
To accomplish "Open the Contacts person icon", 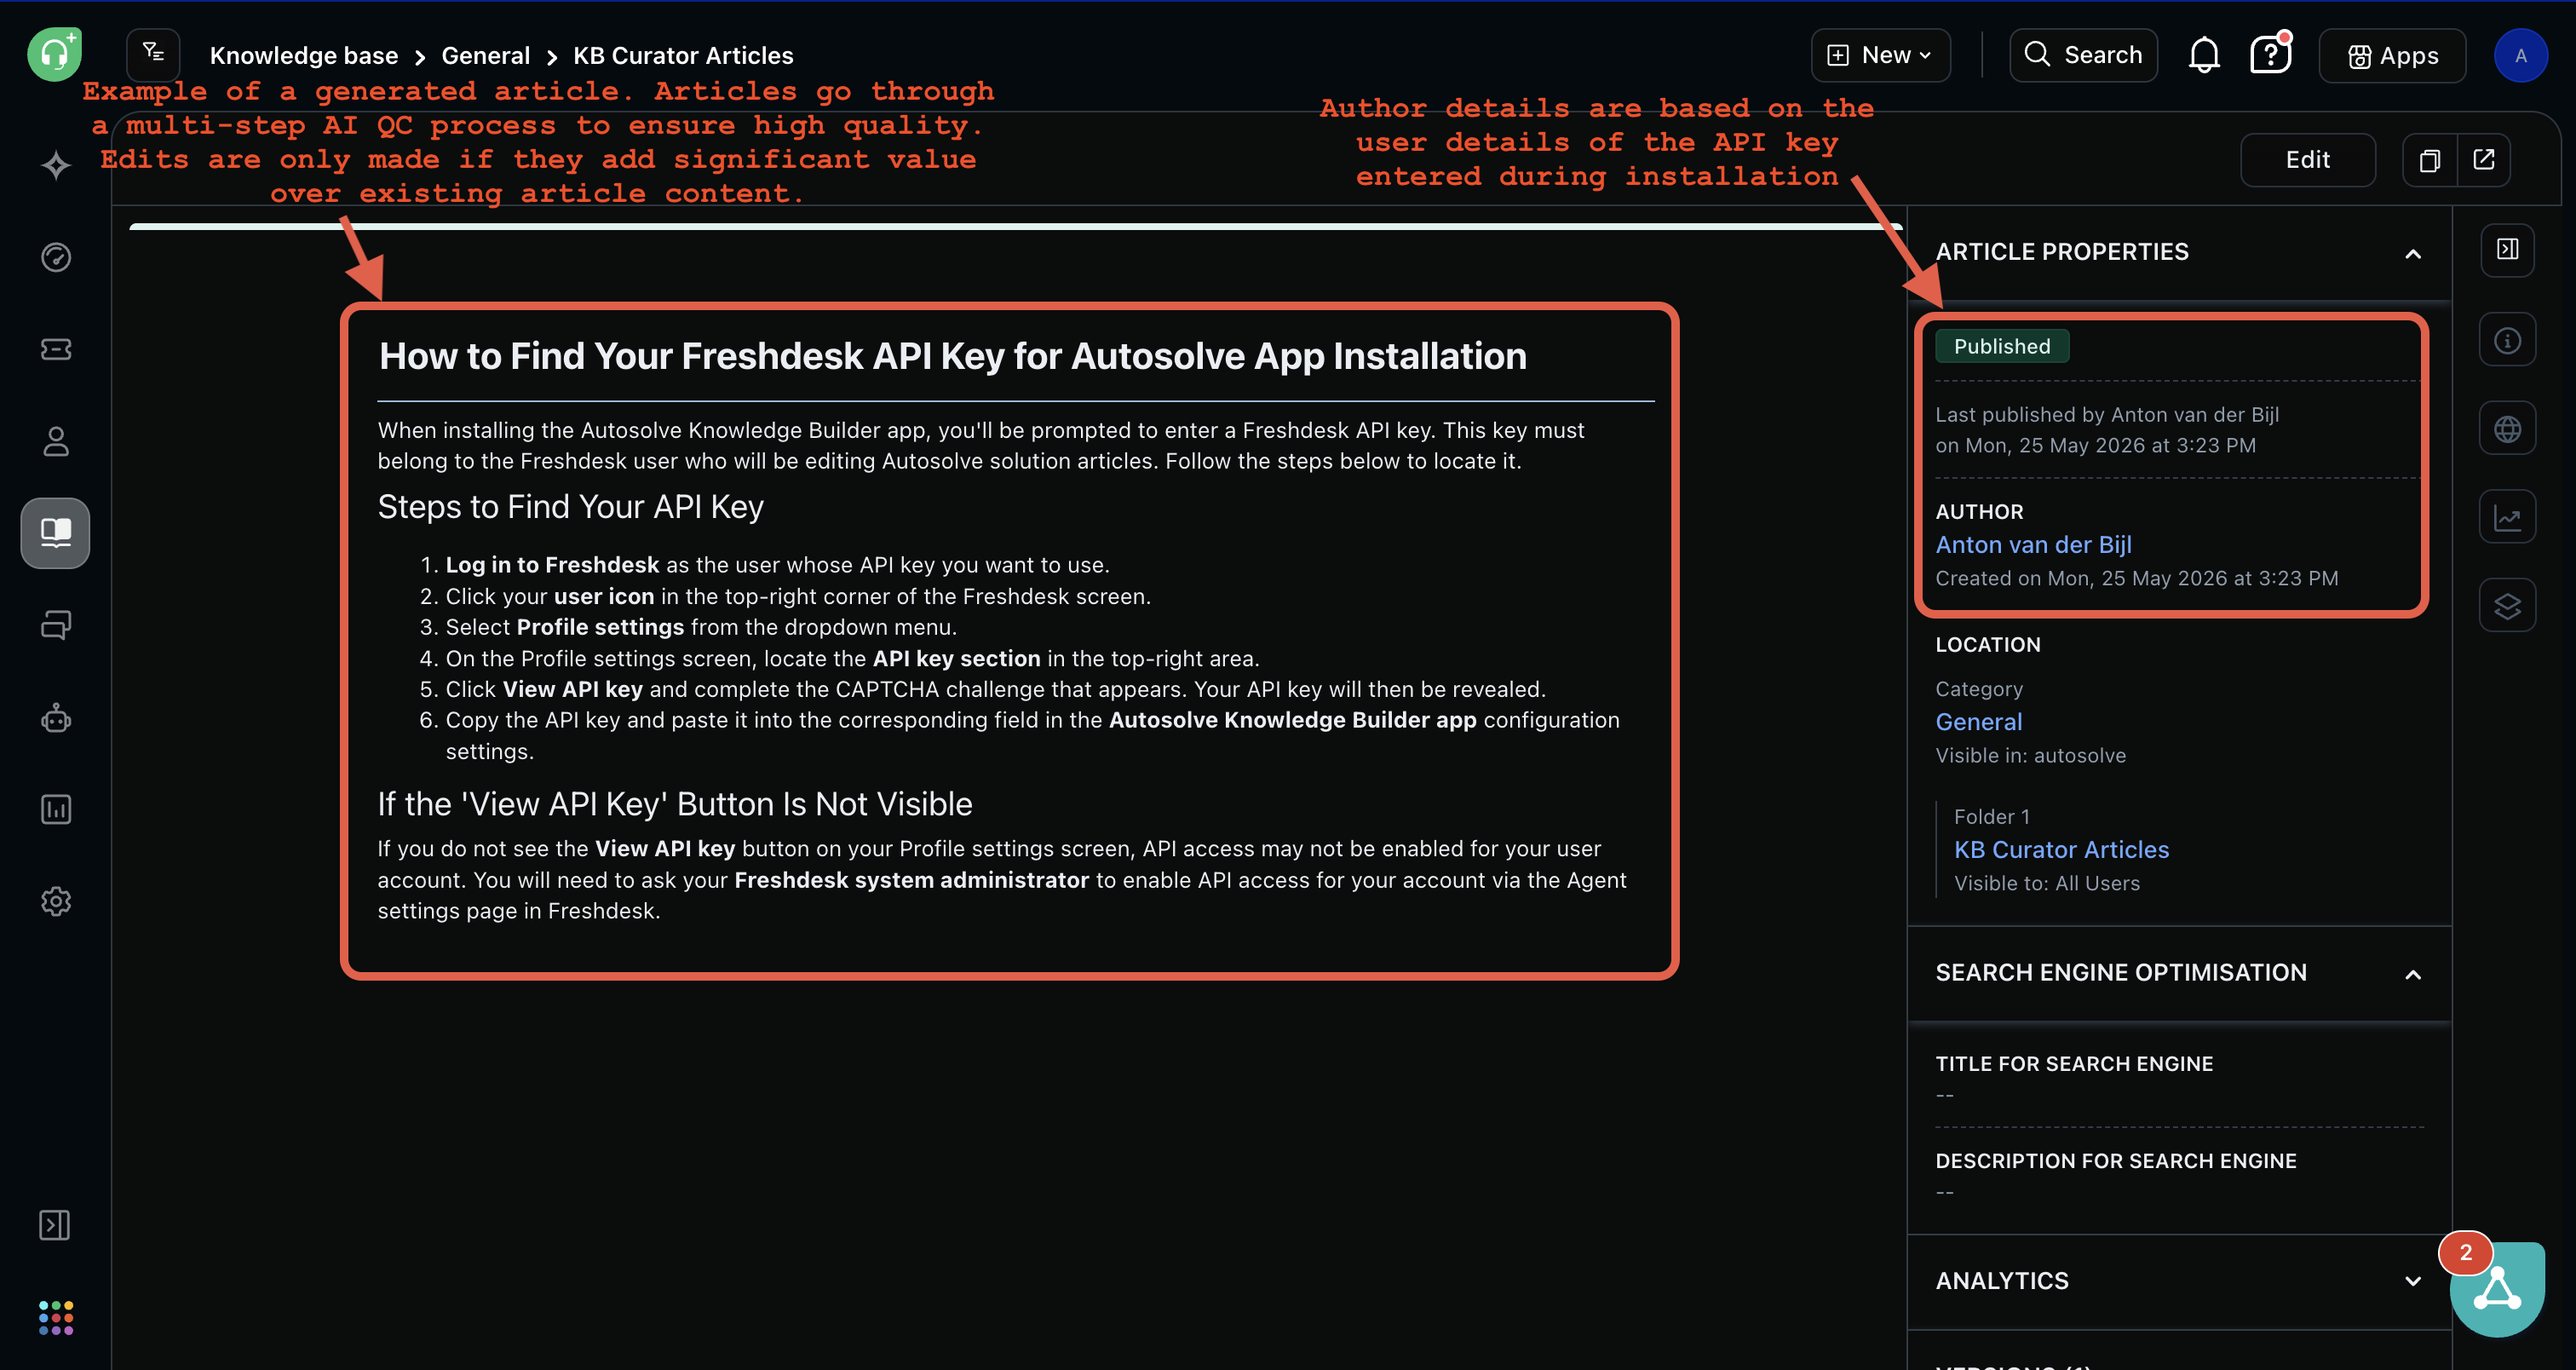I will [56, 441].
